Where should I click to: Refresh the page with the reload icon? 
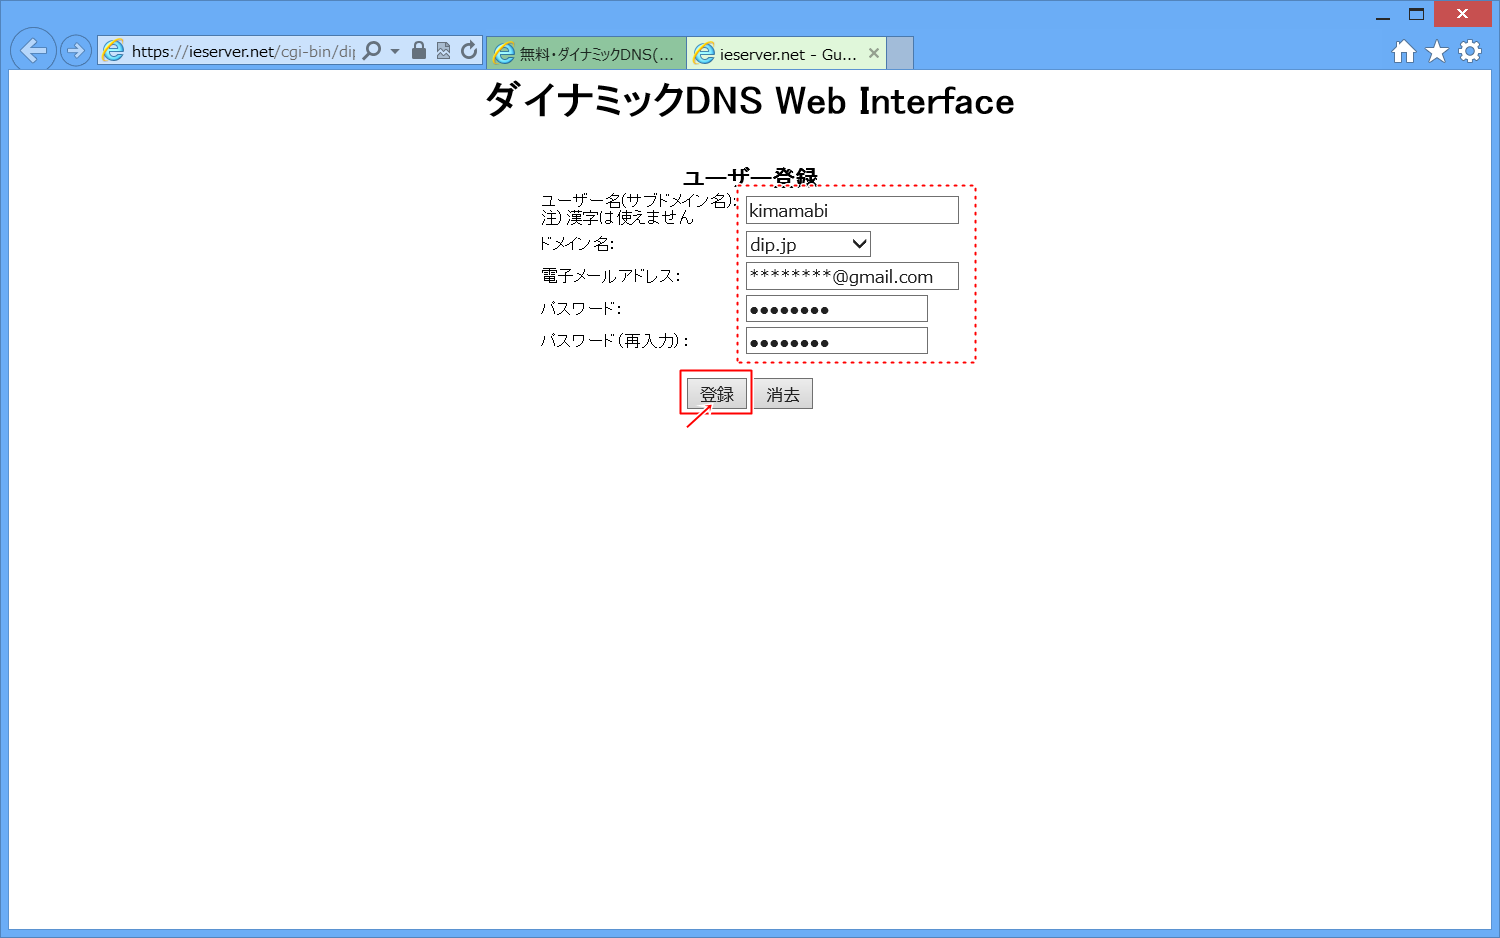point(468,50)
